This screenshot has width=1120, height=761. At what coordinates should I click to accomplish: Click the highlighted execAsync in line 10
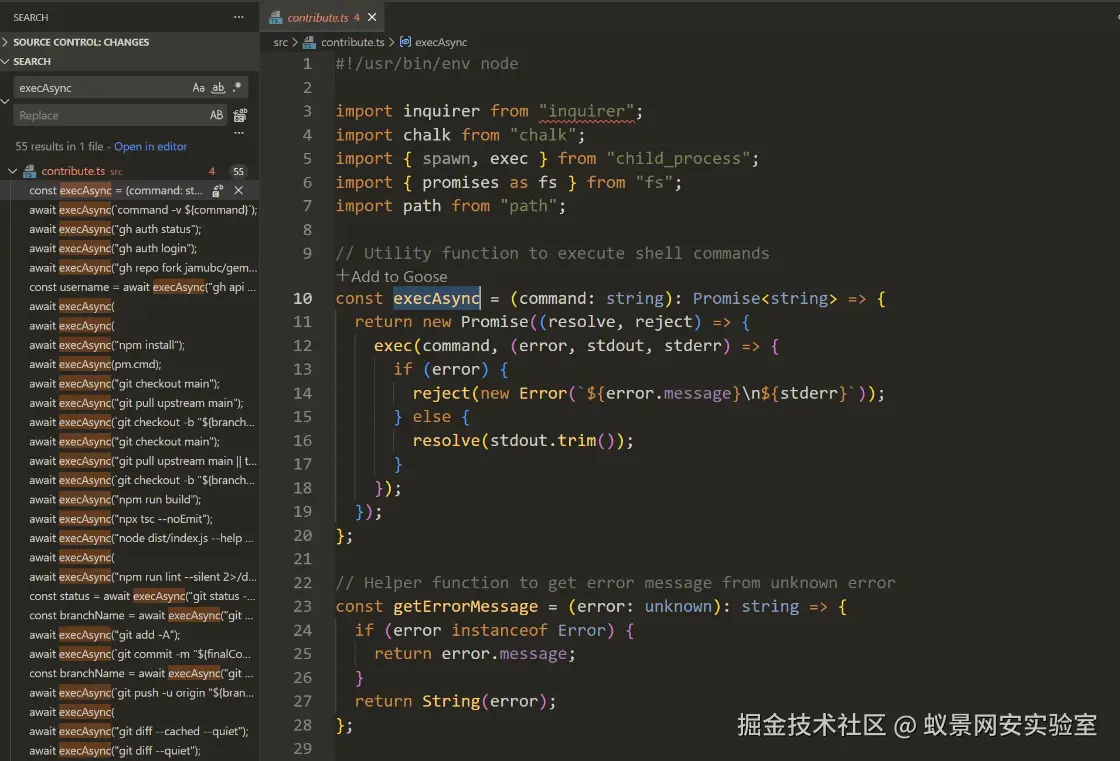click(436, 299)
